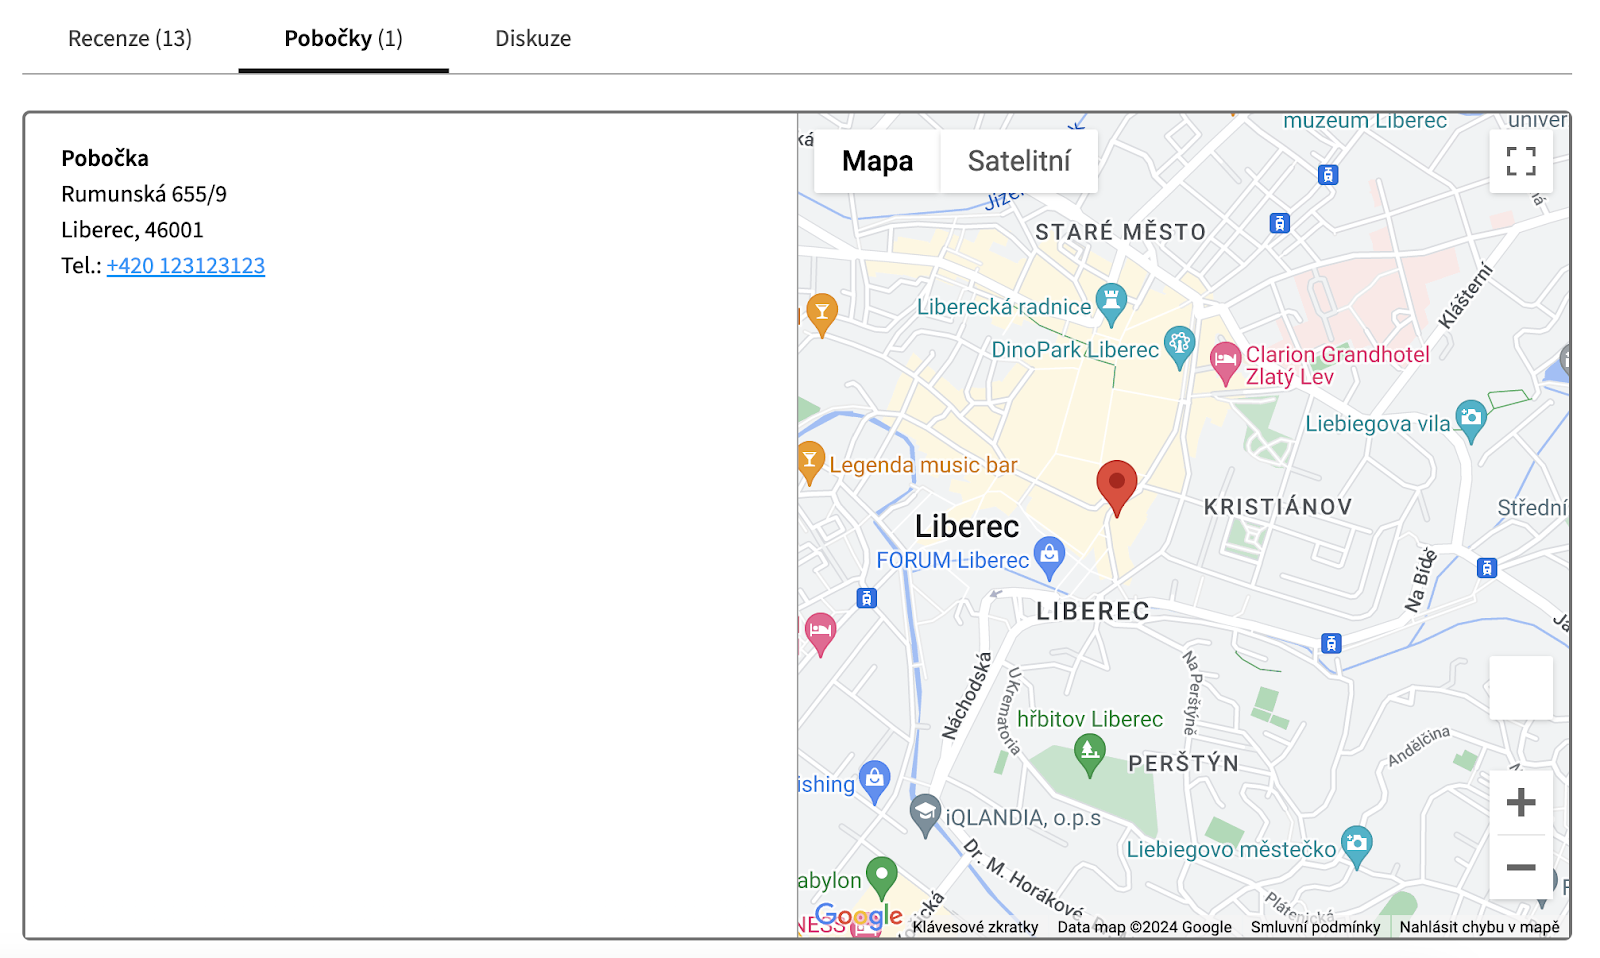Image resolution: width=1600 pixels, height=958 pixels.
Task: Switch map to Satelitní view
Action: point(1019,161)
